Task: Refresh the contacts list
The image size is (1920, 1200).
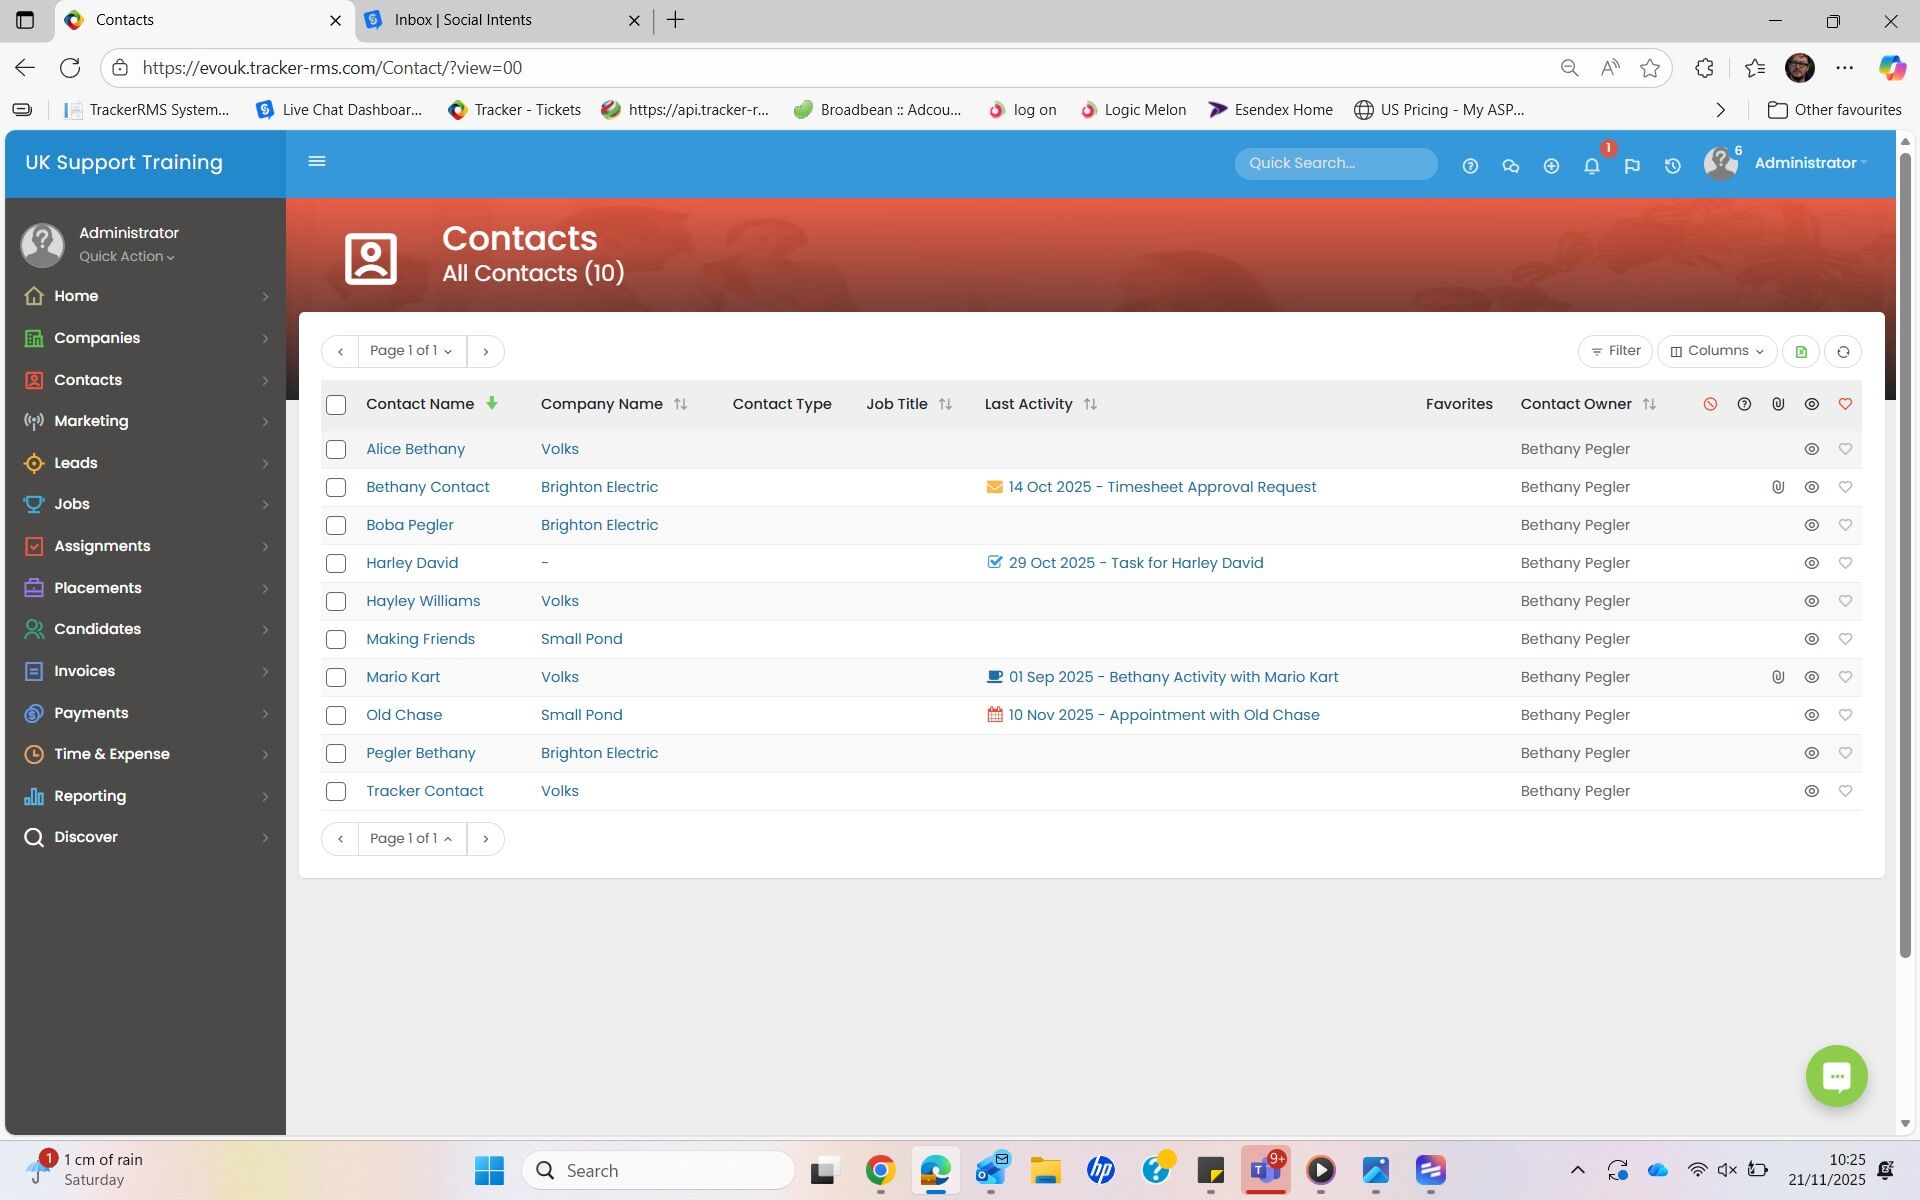Action: (1843, 351)
